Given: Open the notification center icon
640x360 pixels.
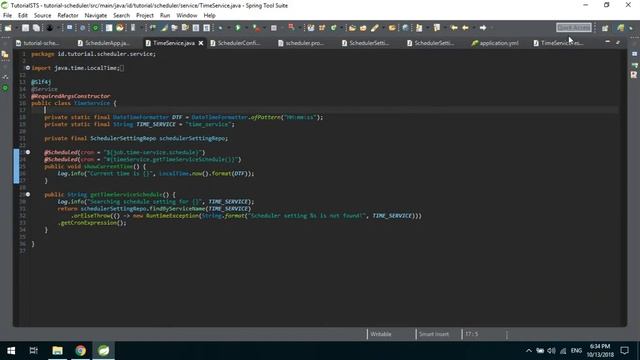Looking at the screenshot, I should click(624, 351).
